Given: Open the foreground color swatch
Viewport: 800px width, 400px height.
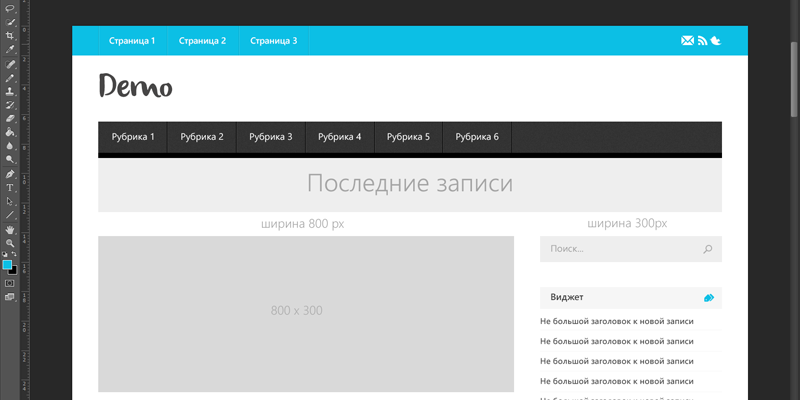Looking at the screenshot, I should [7, 264].
